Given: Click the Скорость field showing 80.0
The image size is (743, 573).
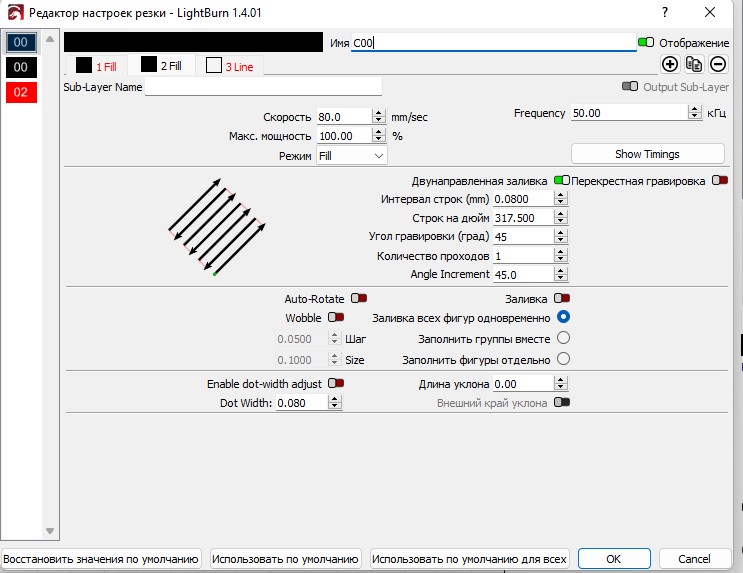Looking at the screenshot, I should (344, 117).
